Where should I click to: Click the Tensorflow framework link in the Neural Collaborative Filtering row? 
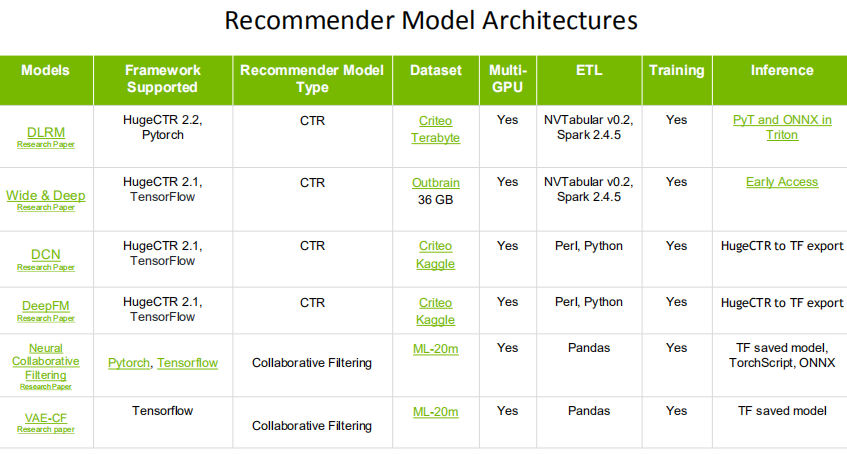pos(187,363)
